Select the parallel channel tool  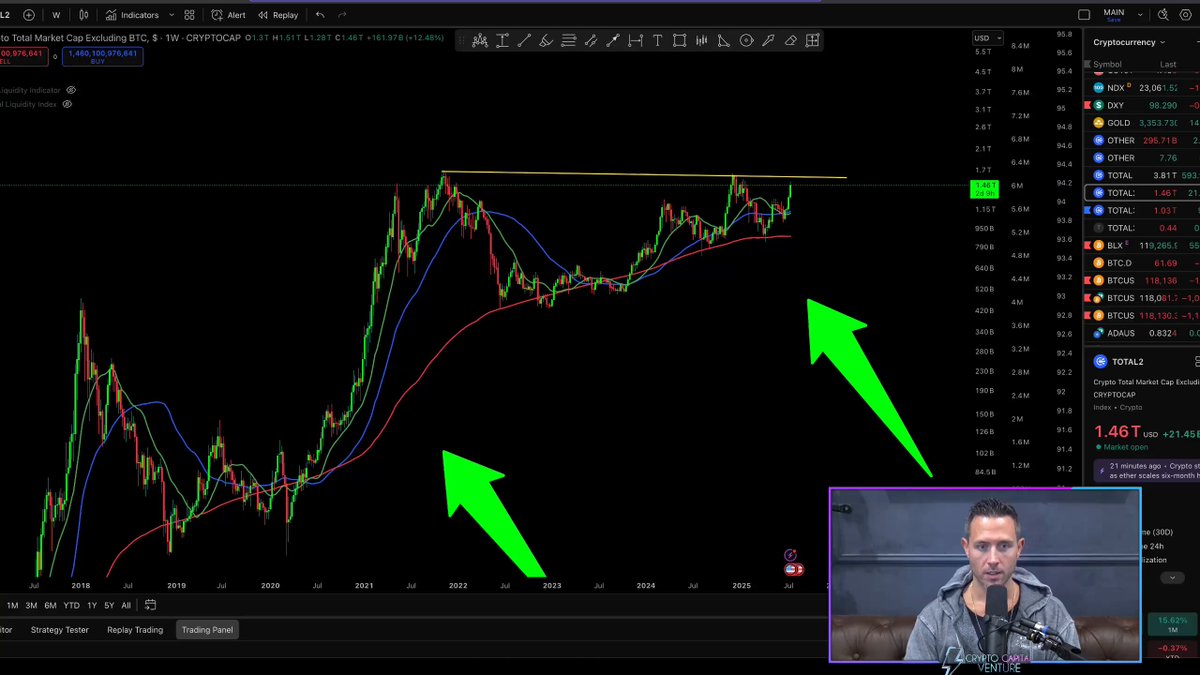click(x=590, y=41)
